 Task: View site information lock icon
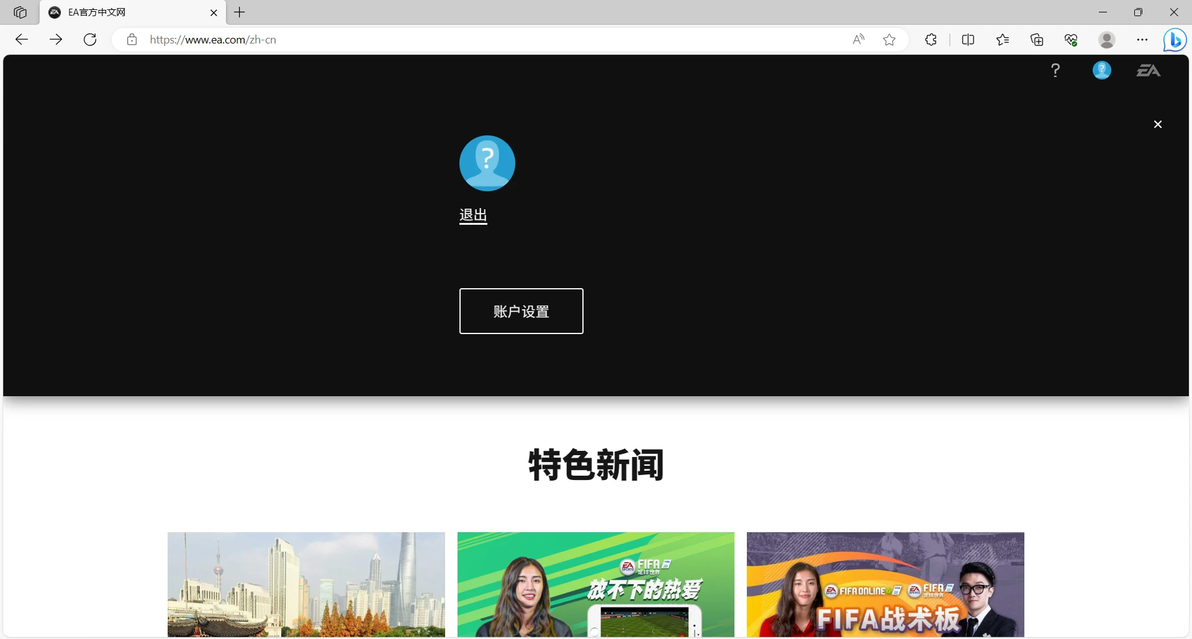(x=132, y=40)
